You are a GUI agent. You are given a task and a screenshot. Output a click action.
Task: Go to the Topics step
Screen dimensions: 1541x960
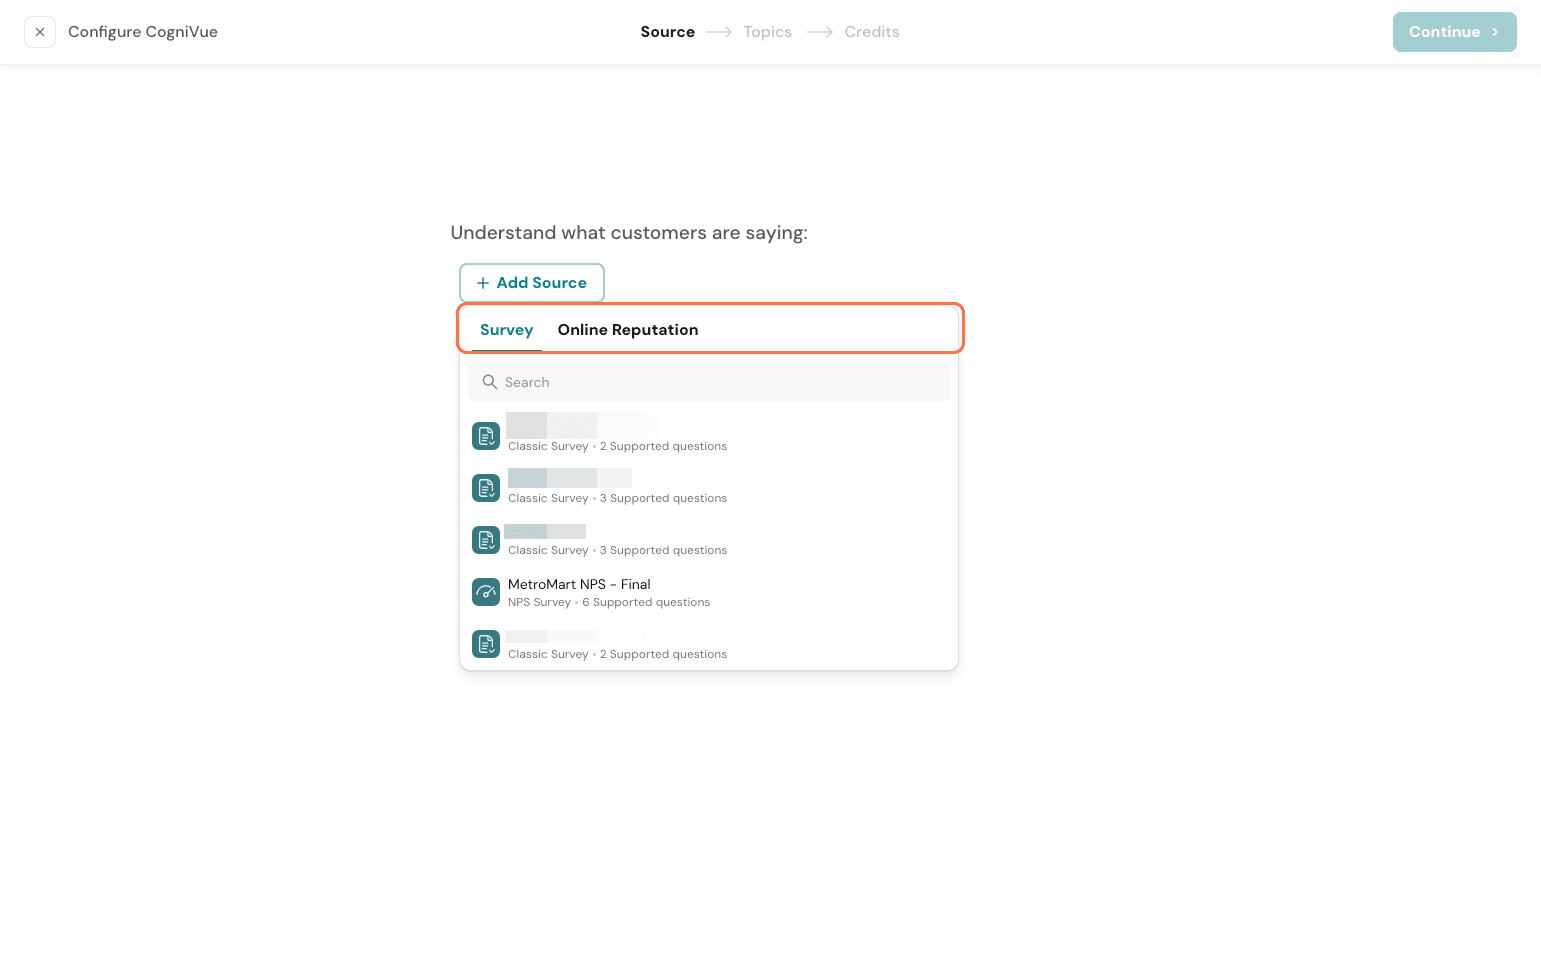767,32
